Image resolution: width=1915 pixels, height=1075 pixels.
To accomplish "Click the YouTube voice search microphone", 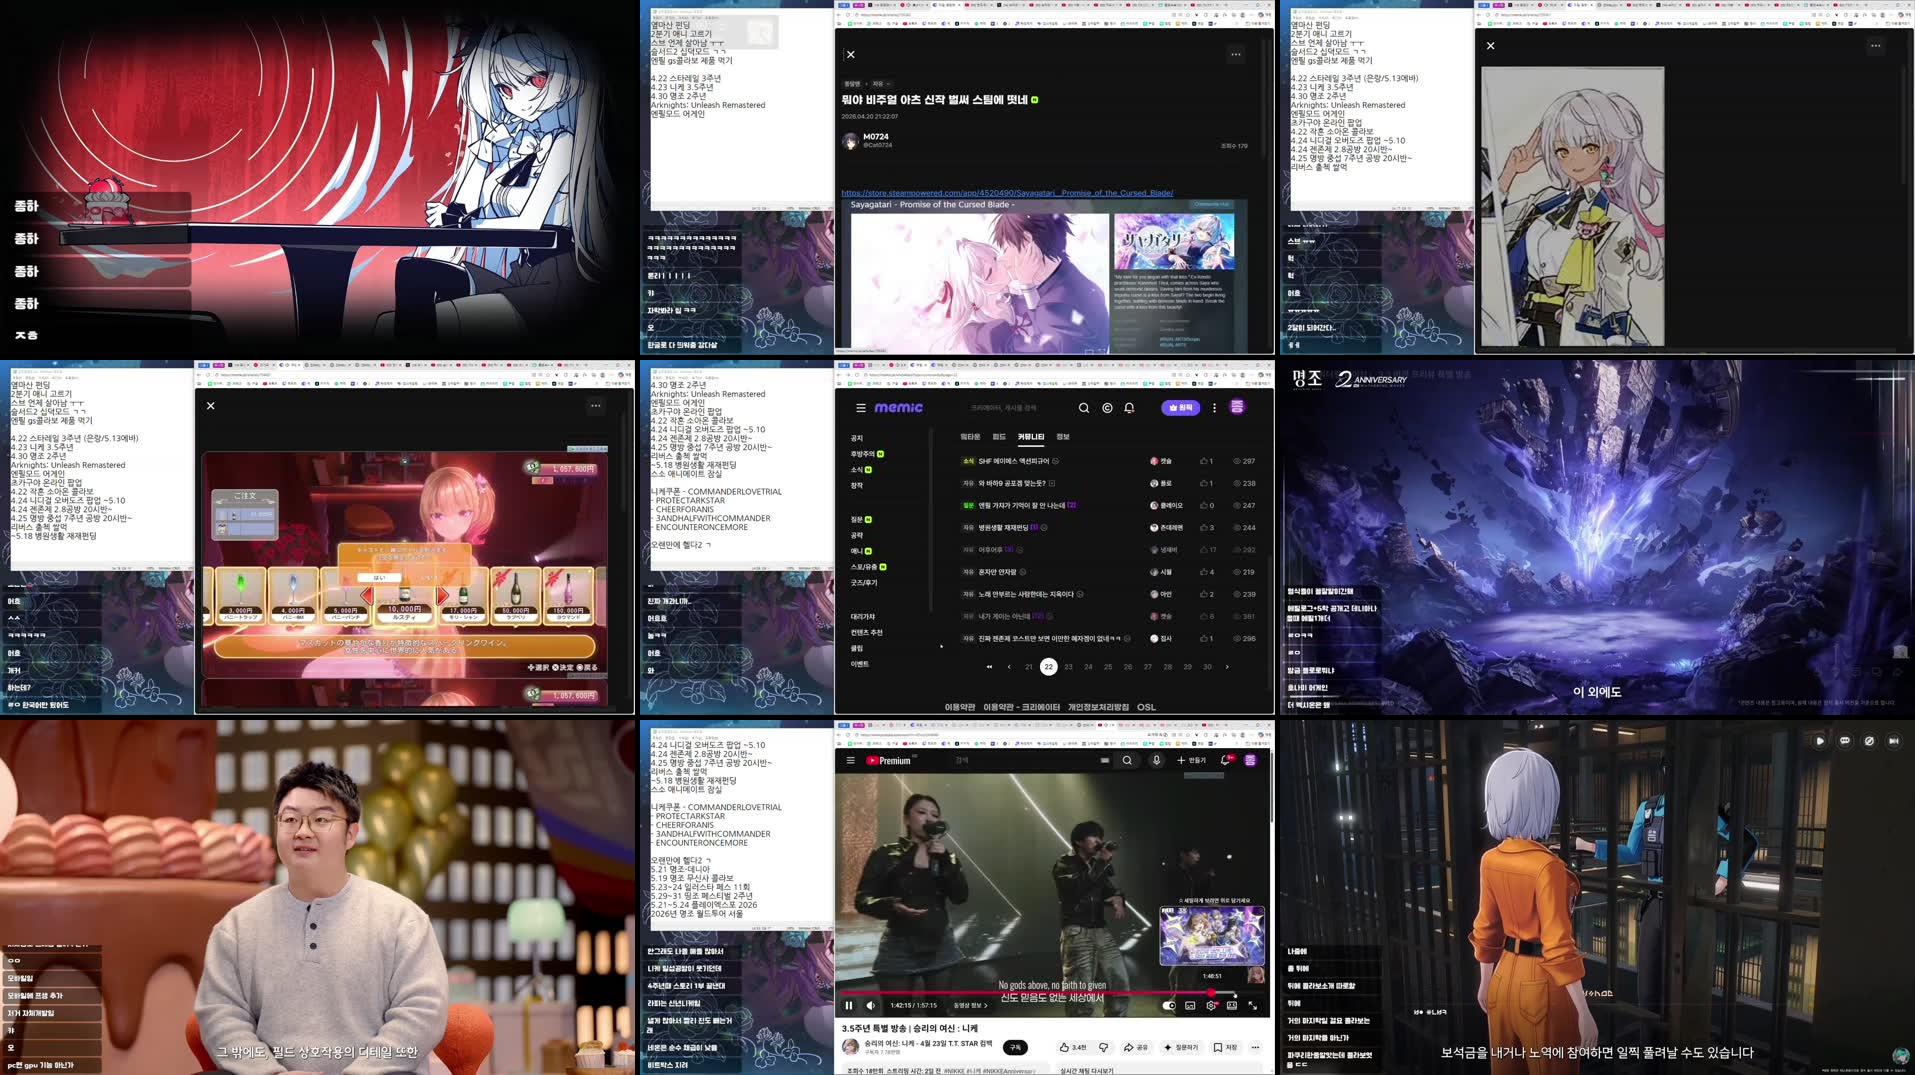I will click(x=1156, y=761).
